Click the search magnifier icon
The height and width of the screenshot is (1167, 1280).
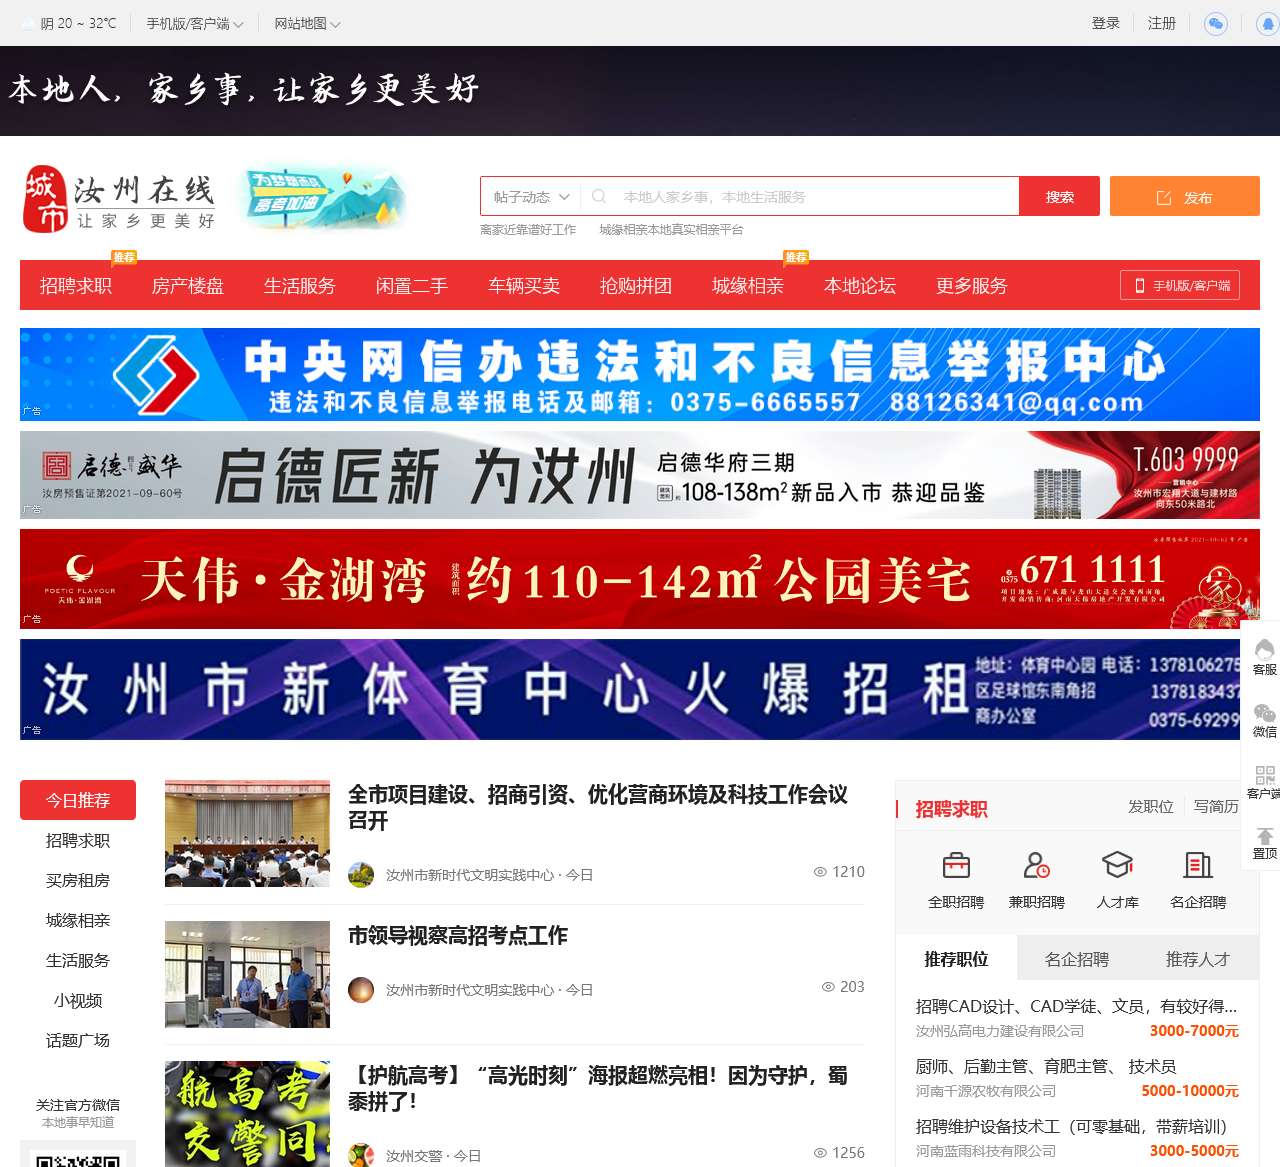(599, 197)
